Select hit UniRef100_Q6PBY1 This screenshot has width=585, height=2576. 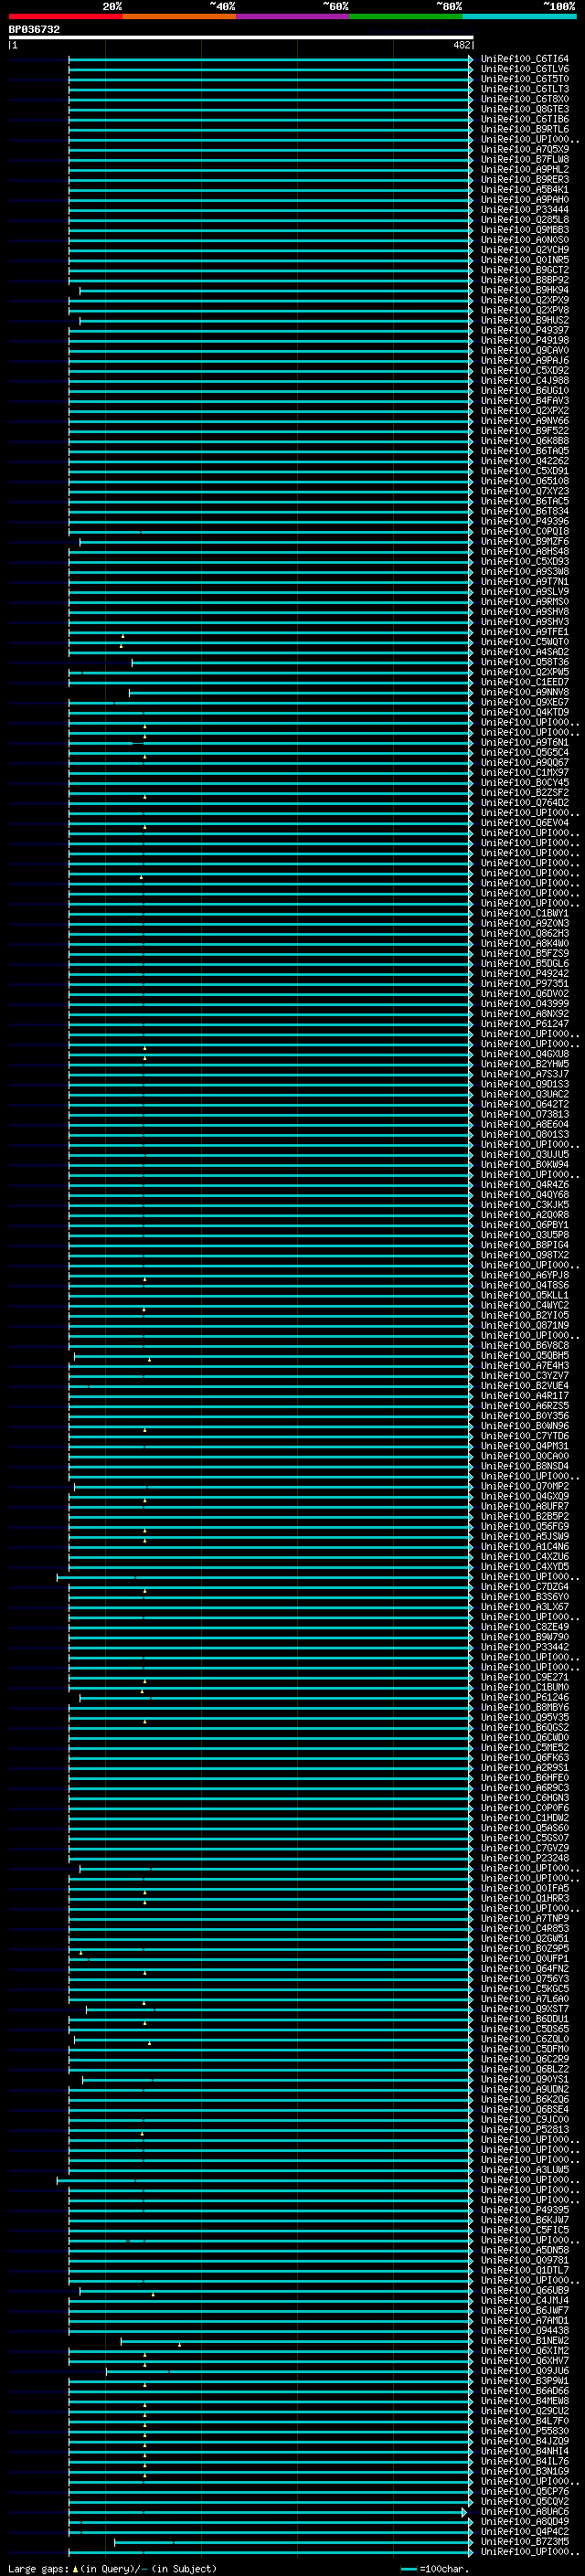tap(525, 1225)
